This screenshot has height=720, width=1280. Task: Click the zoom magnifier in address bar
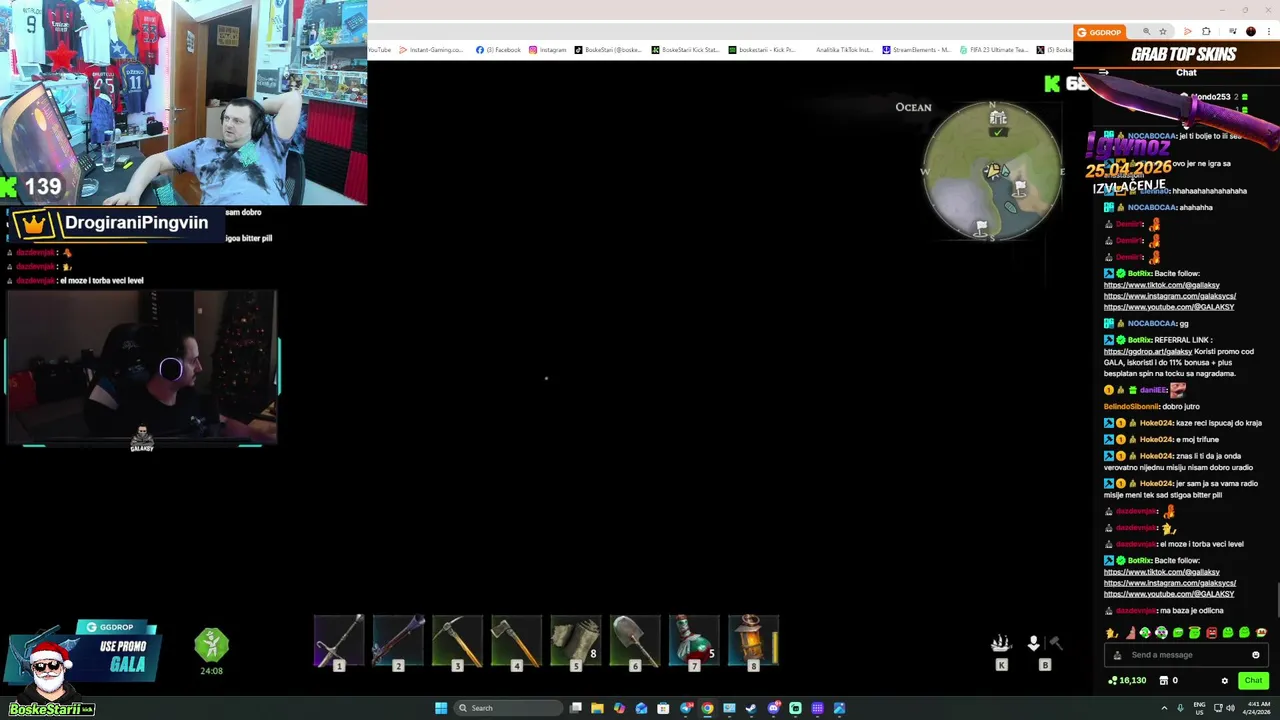click(x=1146, y=32)
